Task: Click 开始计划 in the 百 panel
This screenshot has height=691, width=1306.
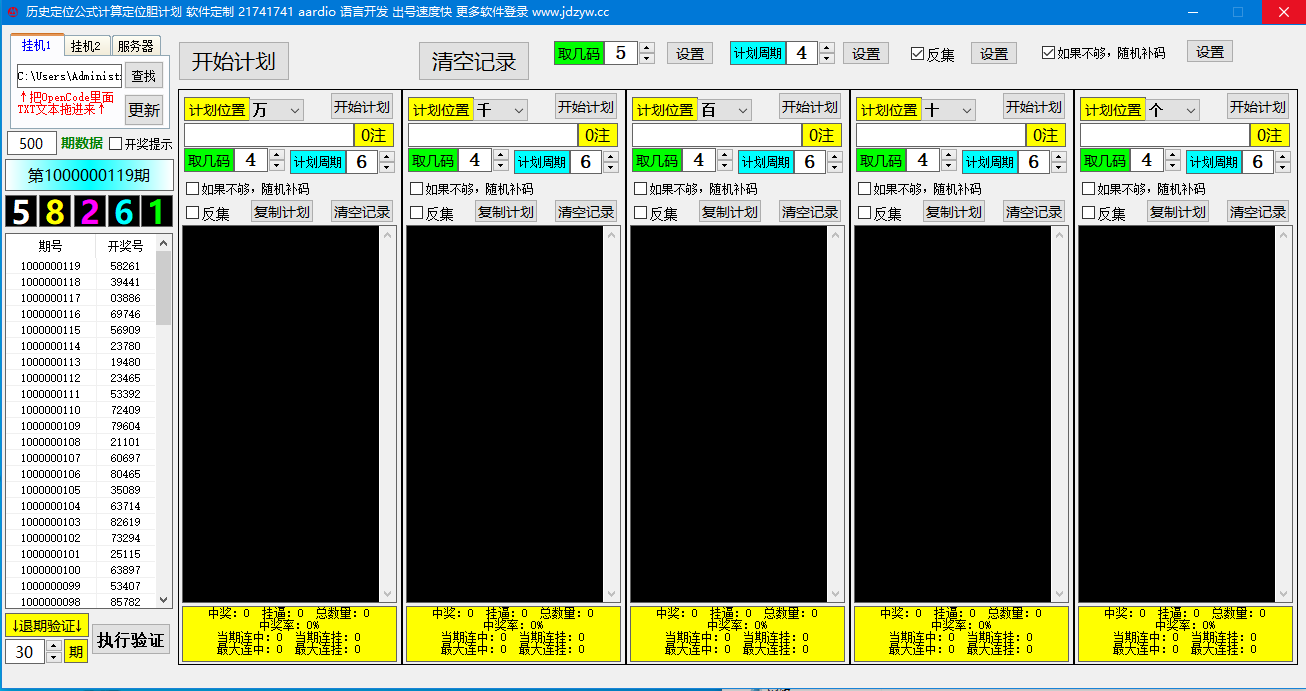Action: (810, 107)
